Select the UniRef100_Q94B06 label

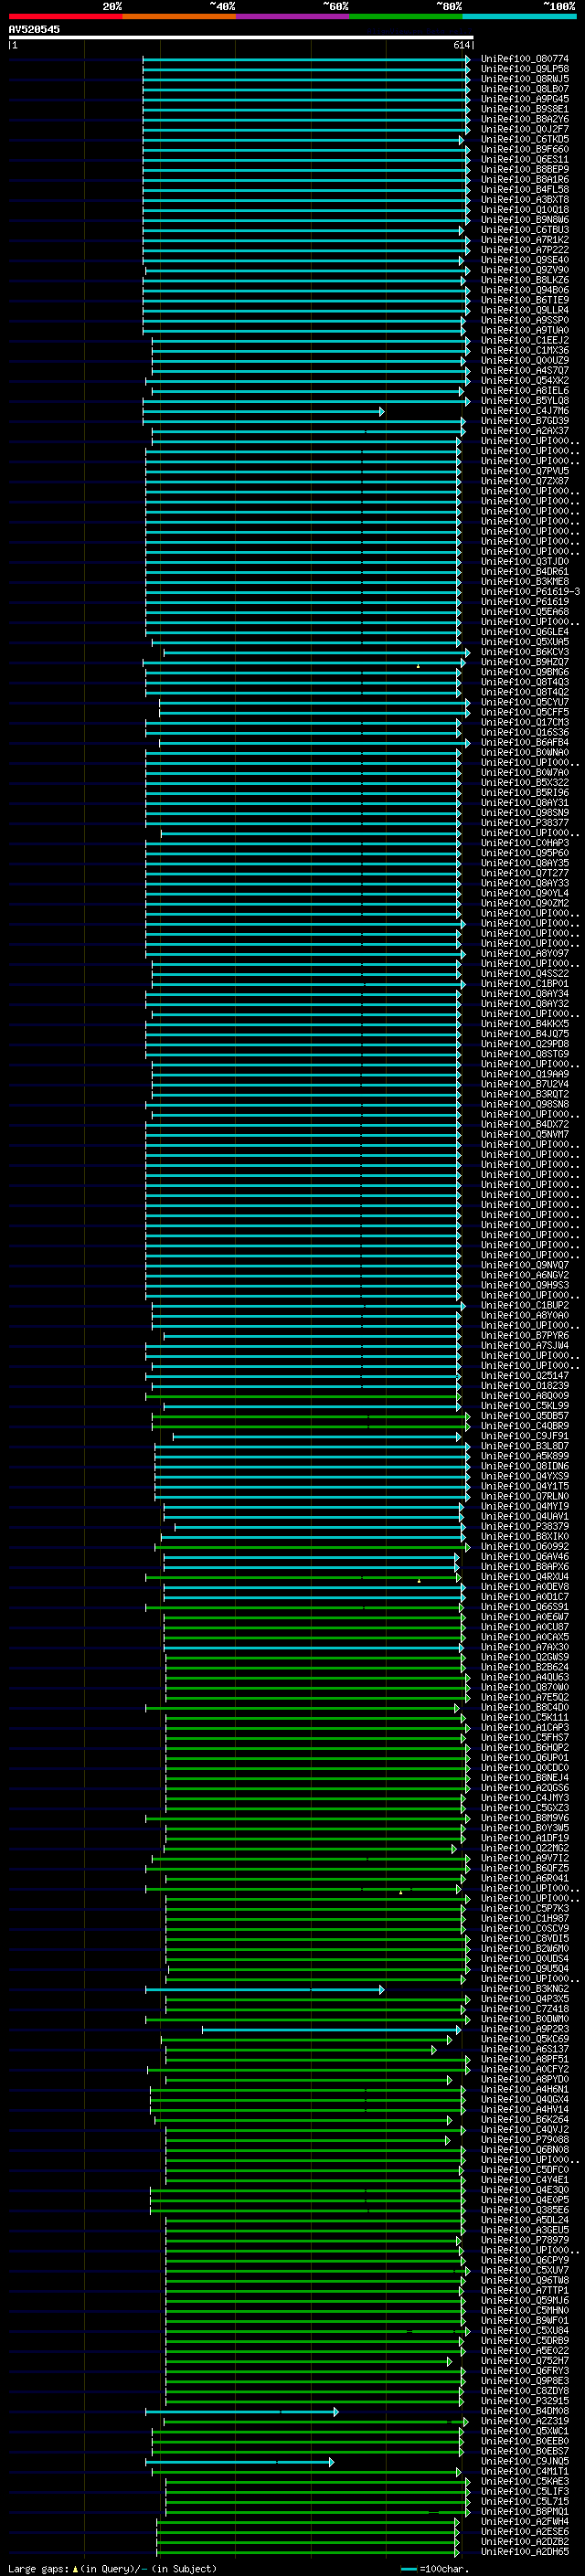[x=525, y=290]
